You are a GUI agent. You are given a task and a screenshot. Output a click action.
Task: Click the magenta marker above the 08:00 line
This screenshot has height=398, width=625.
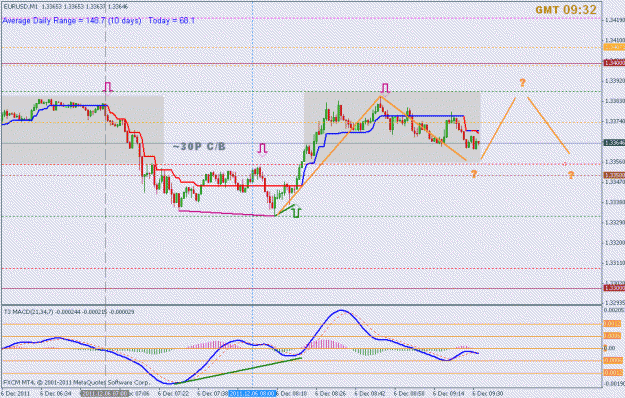pos(262,149)
